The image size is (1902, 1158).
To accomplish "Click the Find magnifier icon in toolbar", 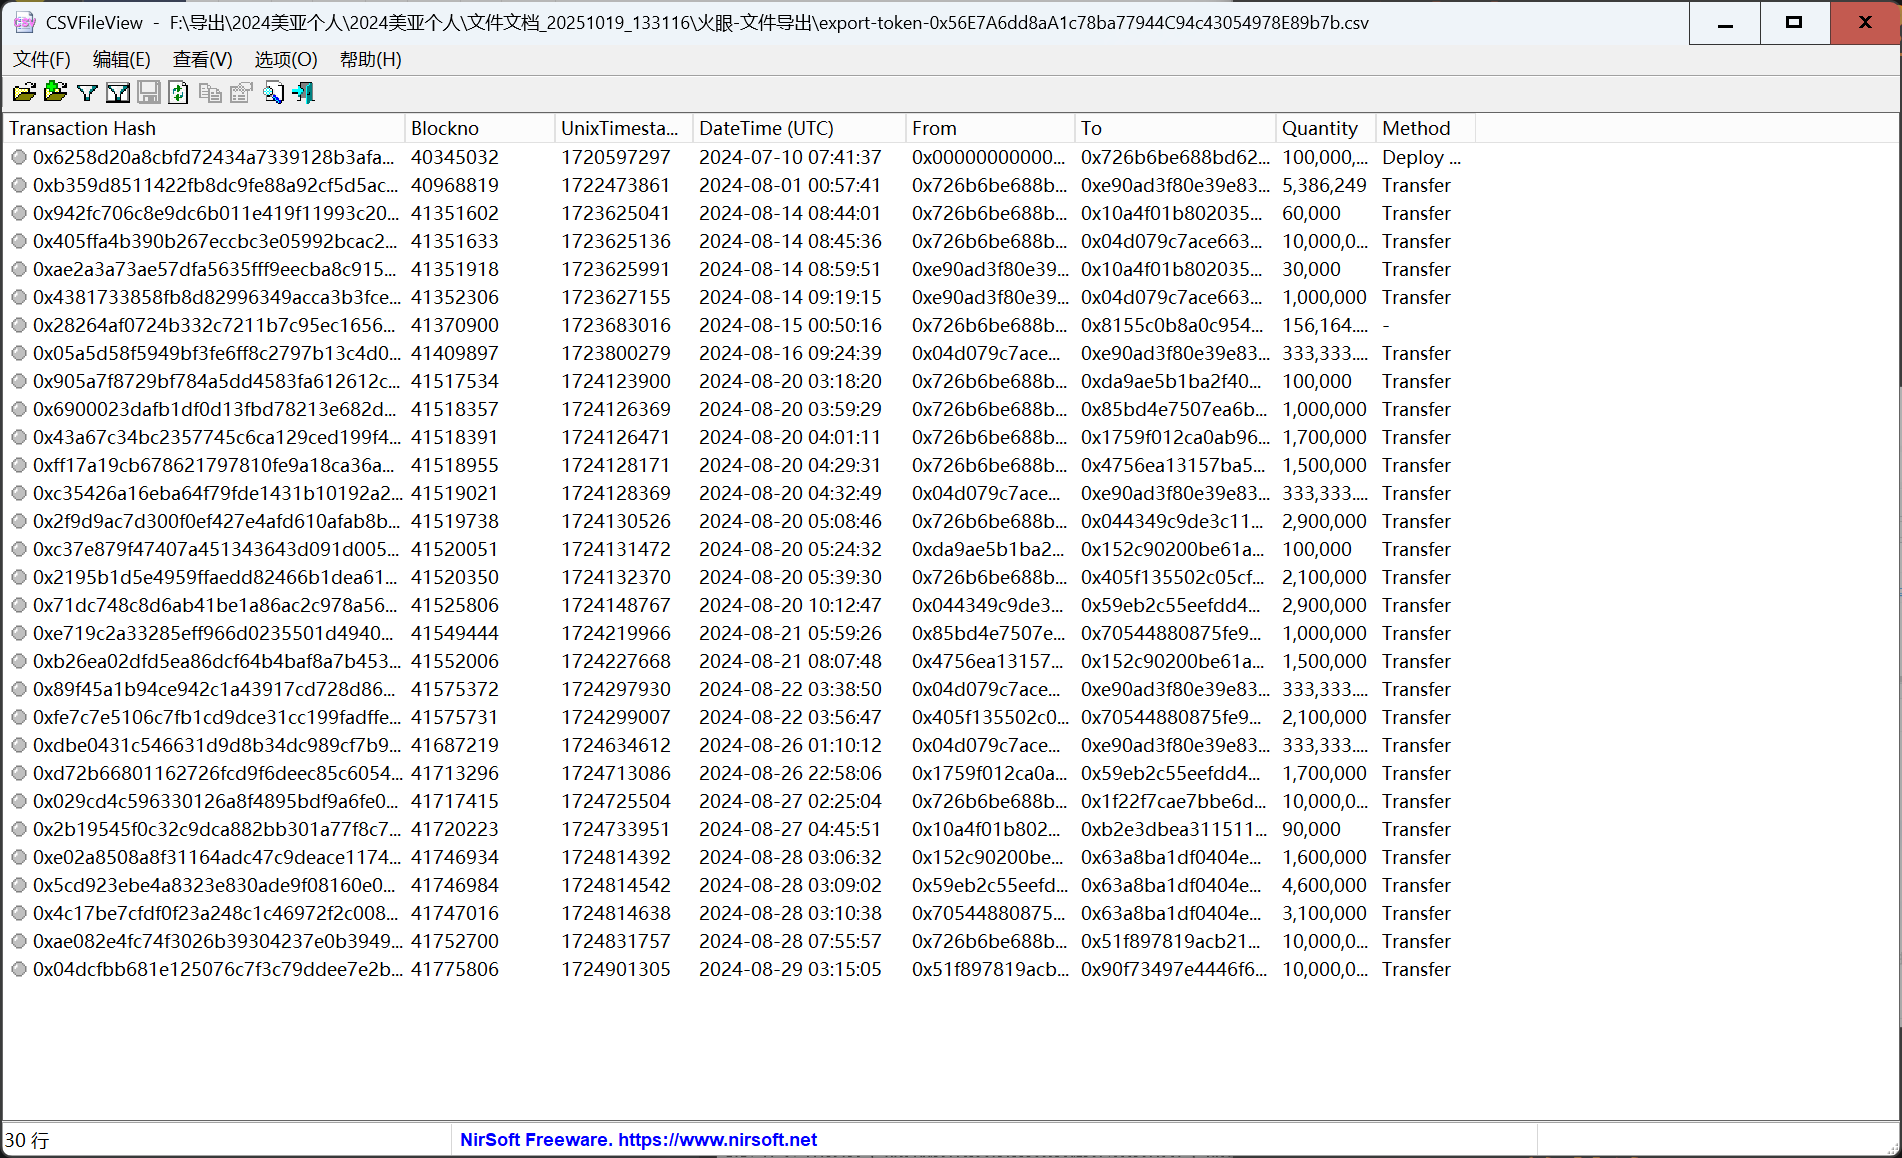I will pyautogui.click(x=273, y=93).
